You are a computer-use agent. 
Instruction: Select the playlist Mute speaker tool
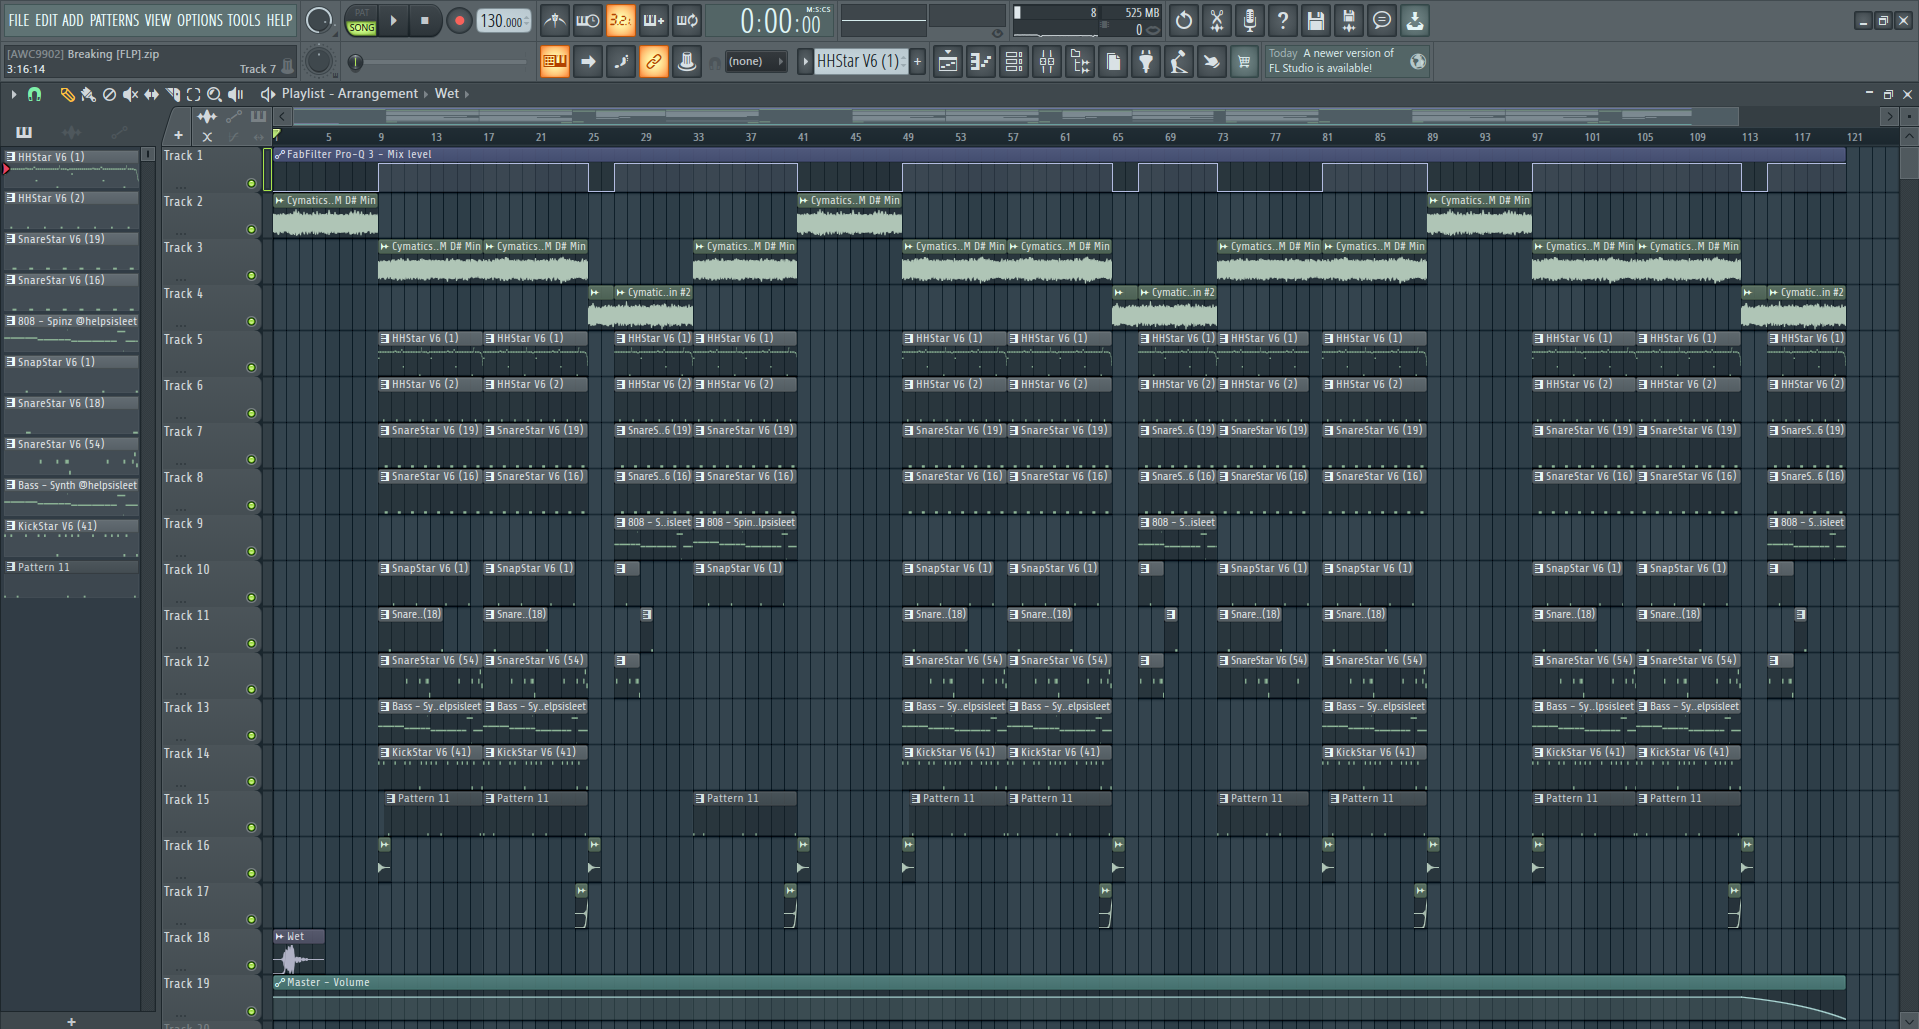pos(130,94)
